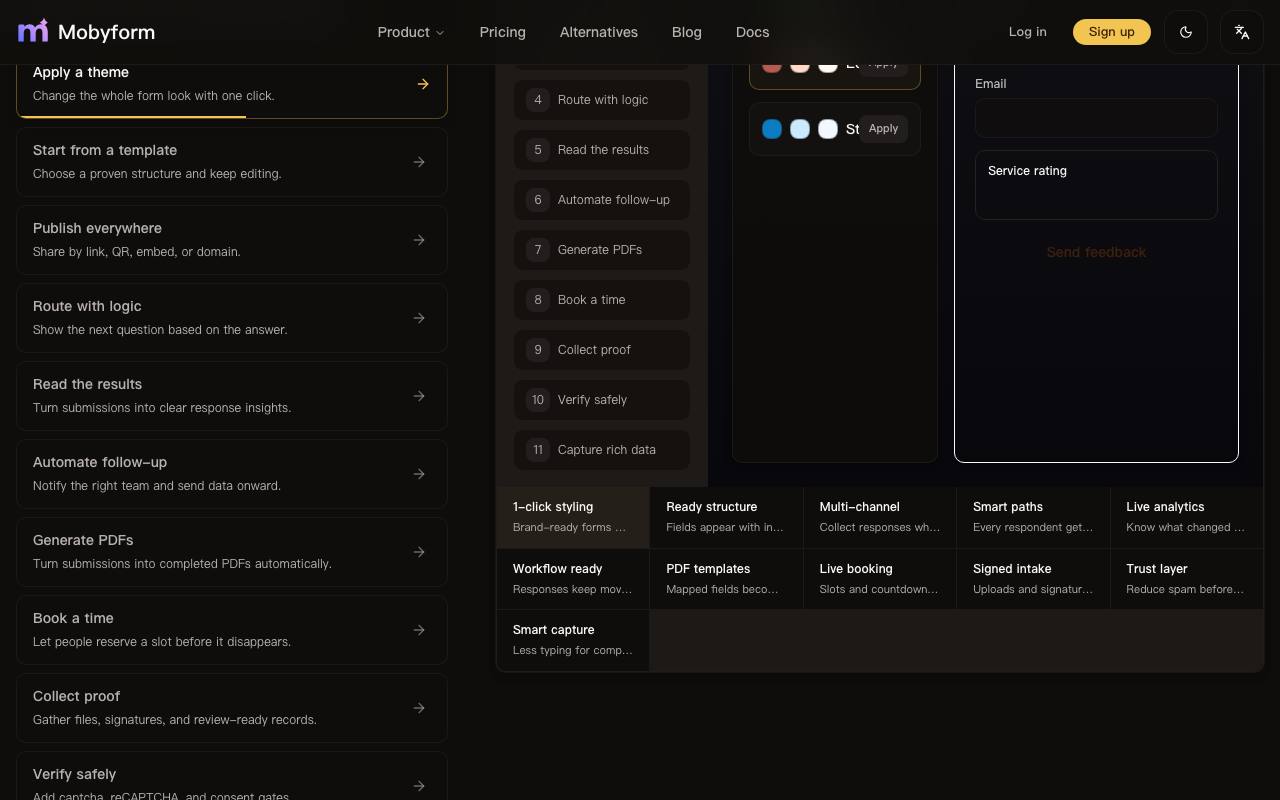Click arrow on Route with logic card
Image resolution: width=1280 pixels, height=800 pixels.
pos(419,318)
